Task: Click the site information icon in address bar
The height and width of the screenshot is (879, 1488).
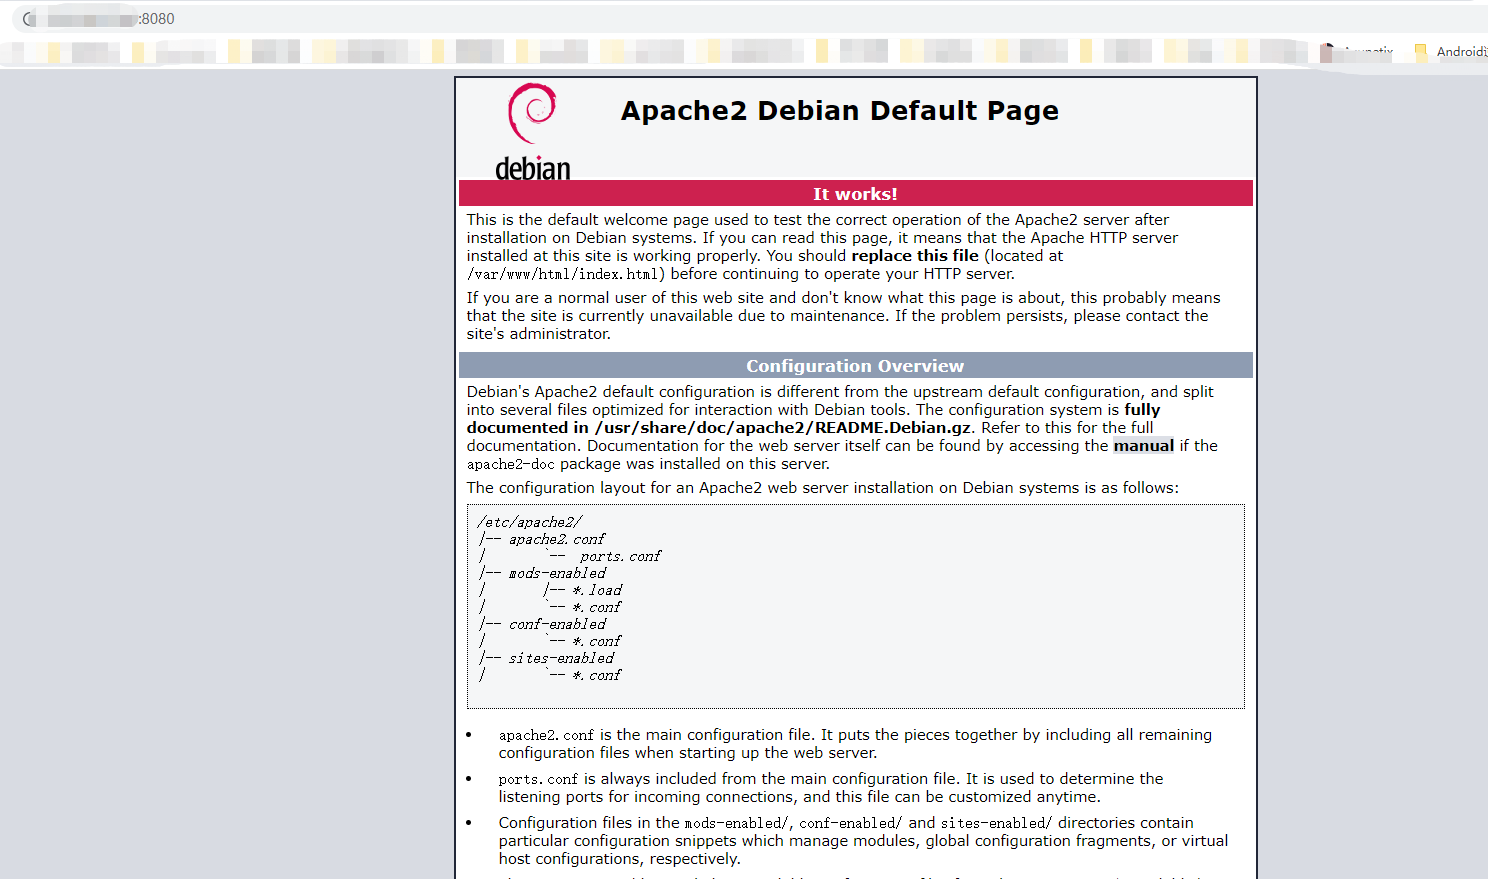Action: (x=29, y=19)
